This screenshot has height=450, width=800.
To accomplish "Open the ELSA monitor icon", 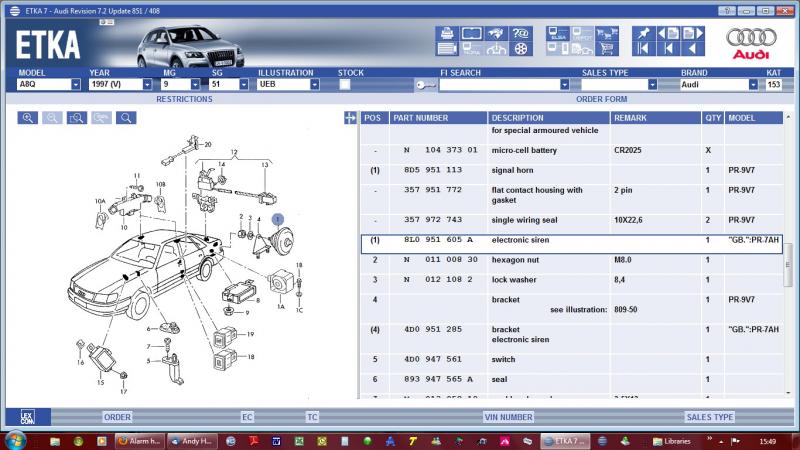I will click(x=558, y=34).
